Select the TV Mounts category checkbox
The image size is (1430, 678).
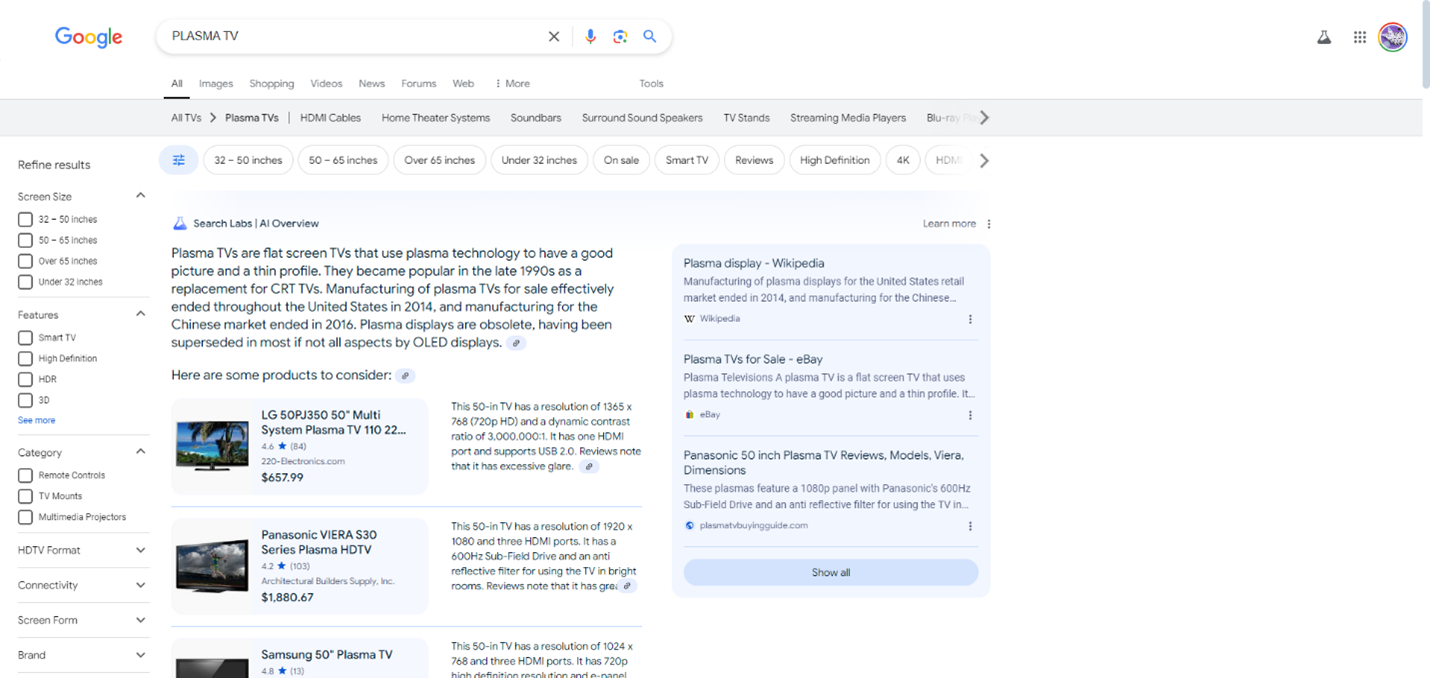click(x=26, y=496)
